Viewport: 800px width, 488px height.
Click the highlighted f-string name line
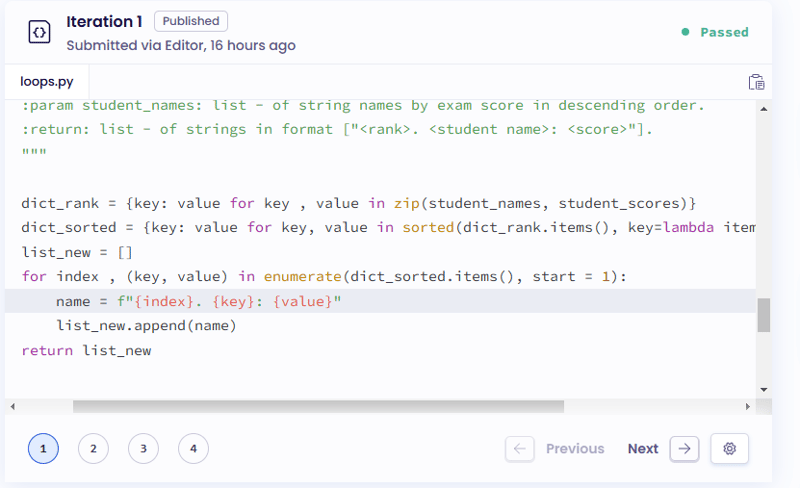pyautogui.click(x=380, y=301)
